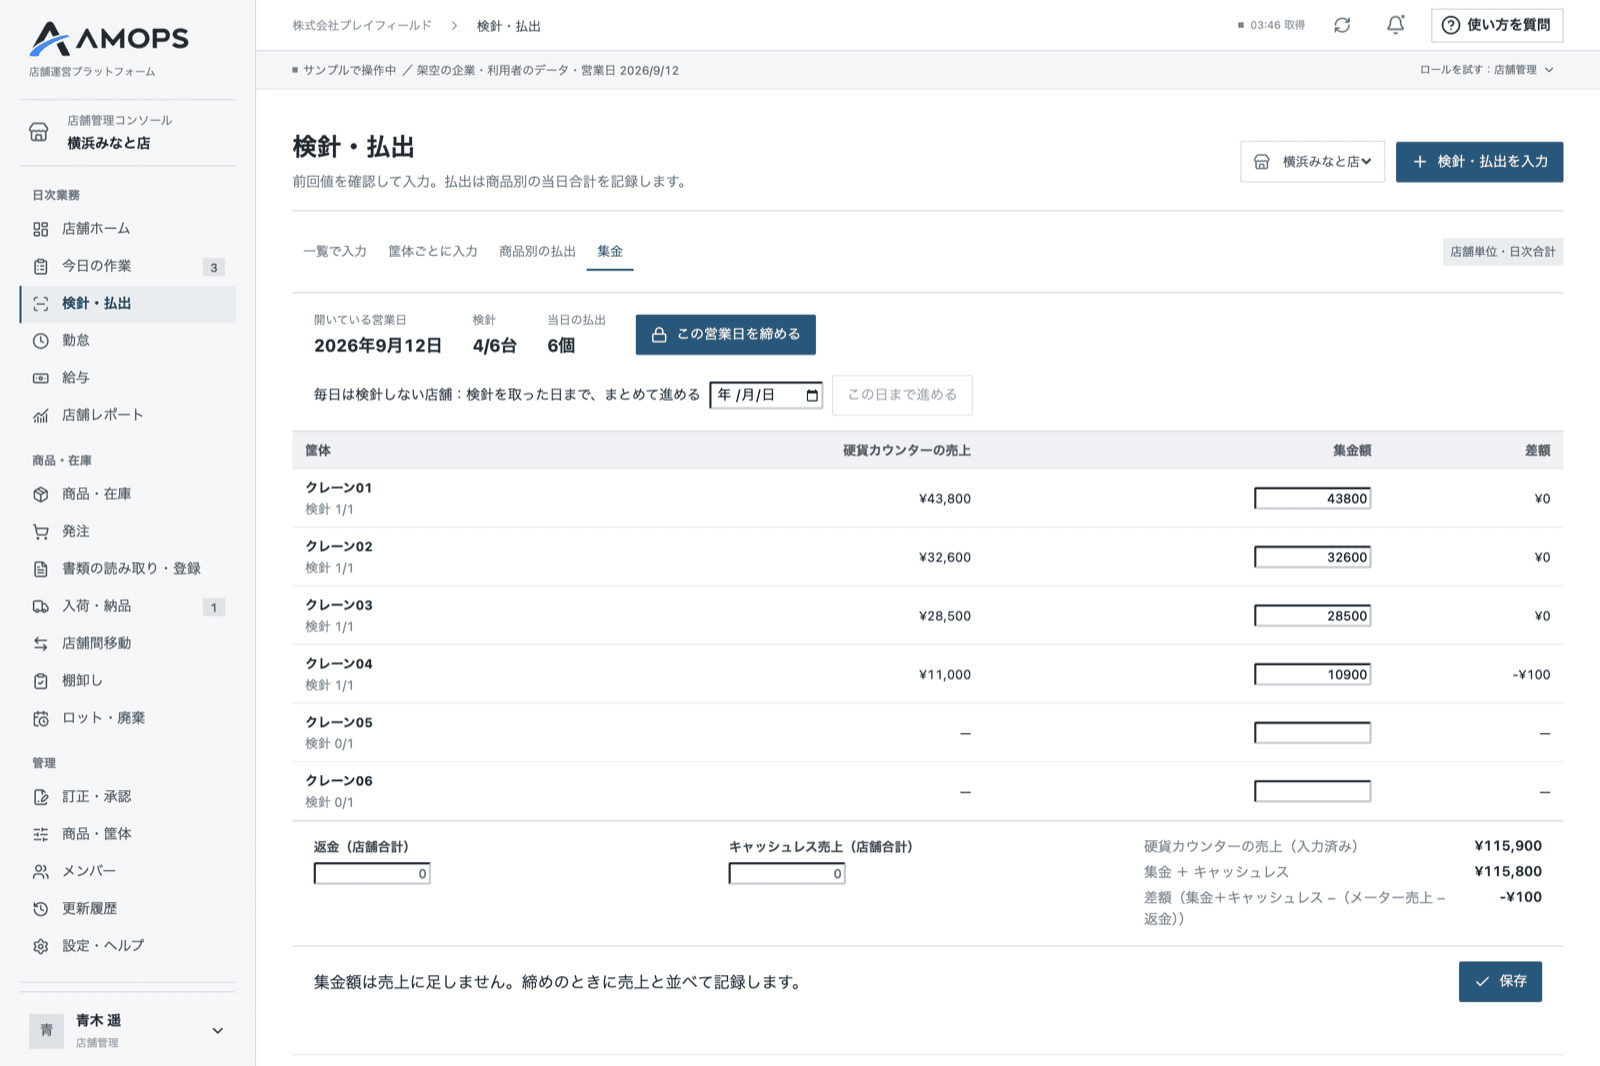
Task: Click the 設定・ヘルプ gear icon
Action: [41, 946]
